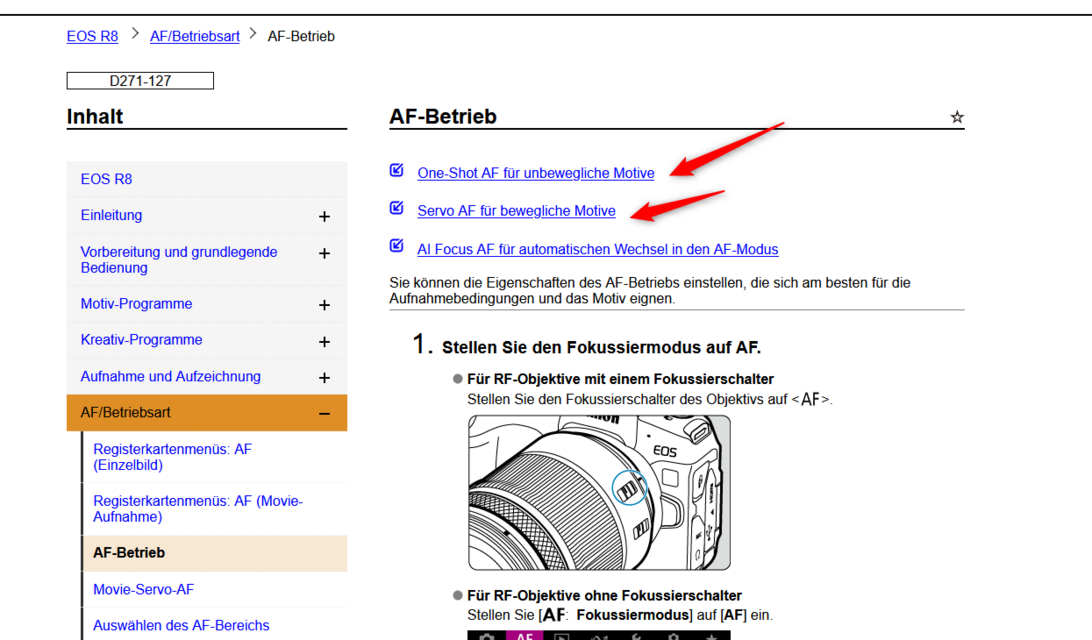Expand the Kreativ-Programme plus icon
This screenshot has height=640, width=1092.
324,341
